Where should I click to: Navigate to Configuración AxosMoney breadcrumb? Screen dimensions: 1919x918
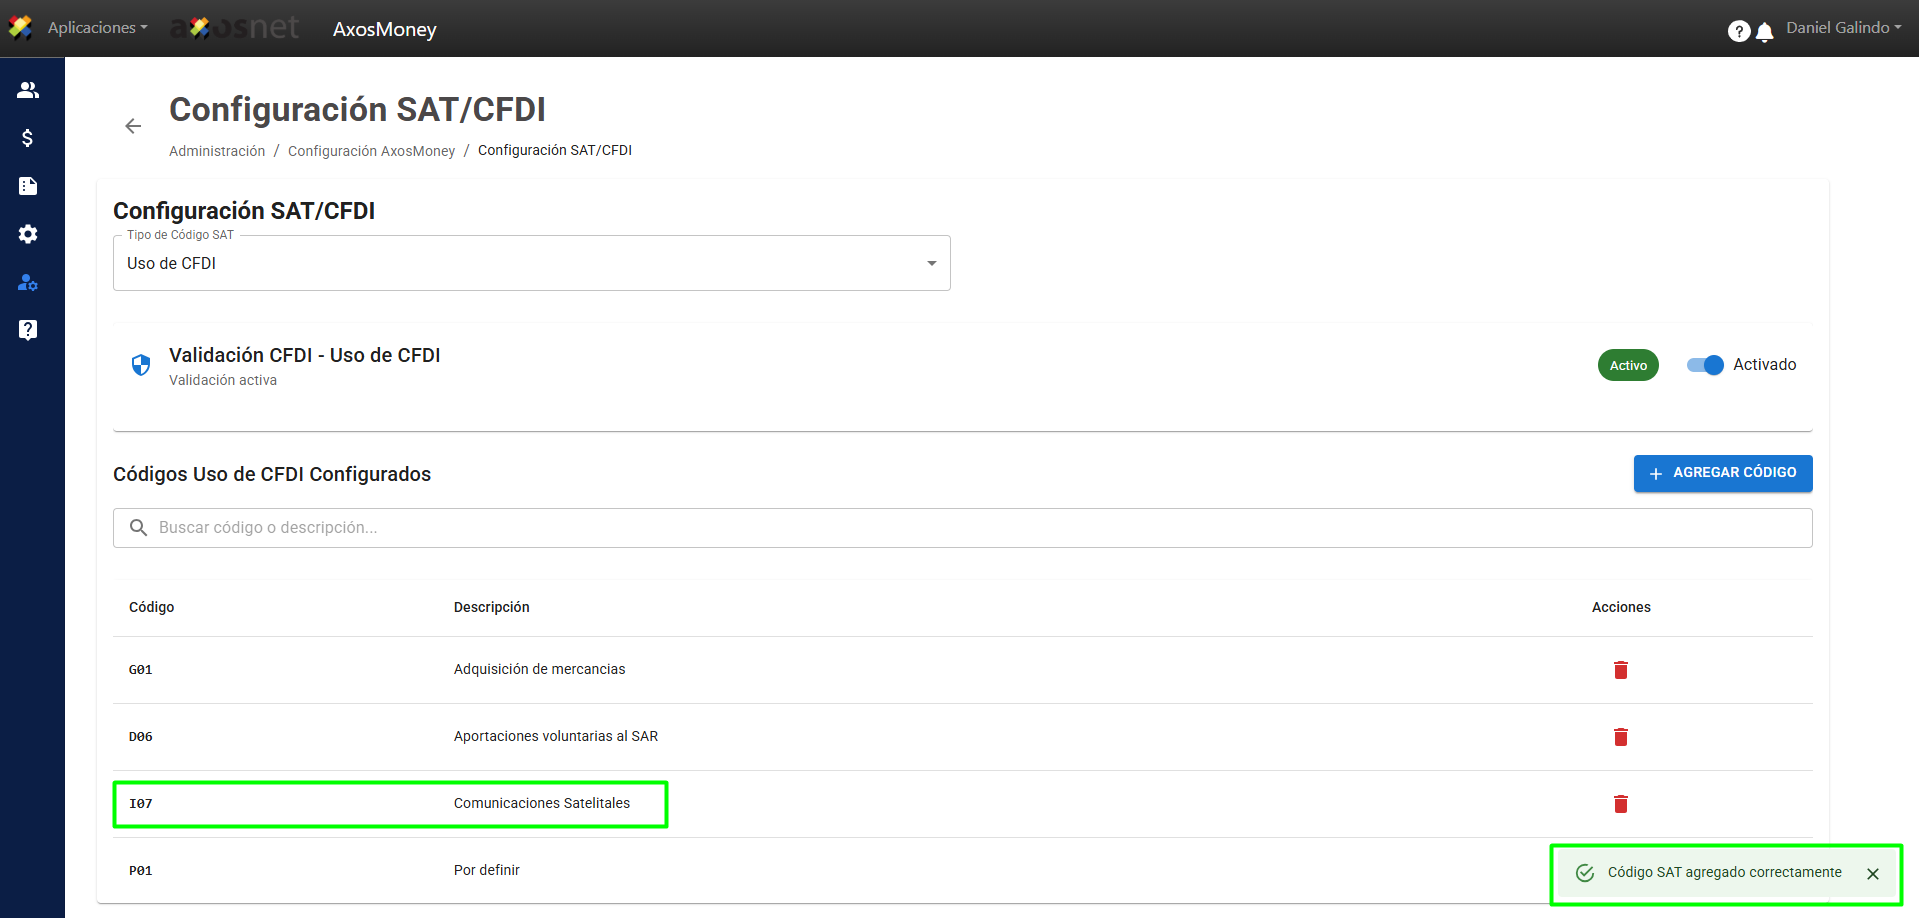click(x=371, y=151)
